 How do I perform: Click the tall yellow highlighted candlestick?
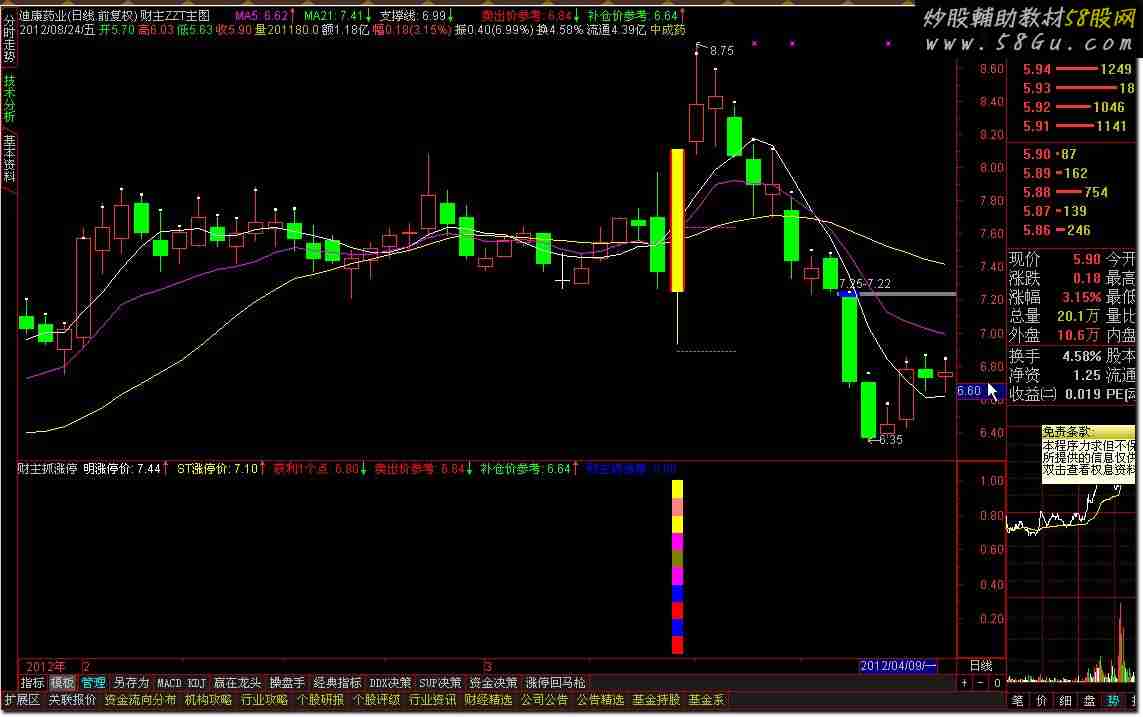(x=677, y=220)
